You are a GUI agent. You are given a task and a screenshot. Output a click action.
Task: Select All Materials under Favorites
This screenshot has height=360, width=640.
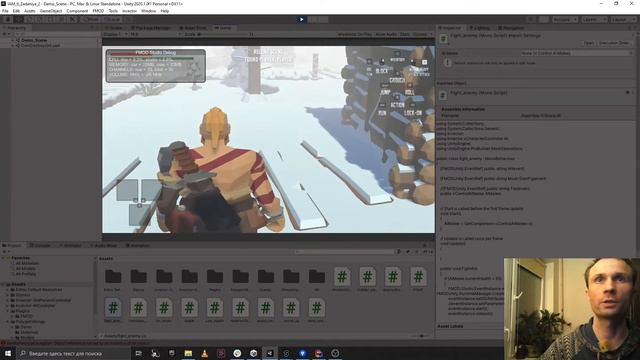tap(27, 263)
